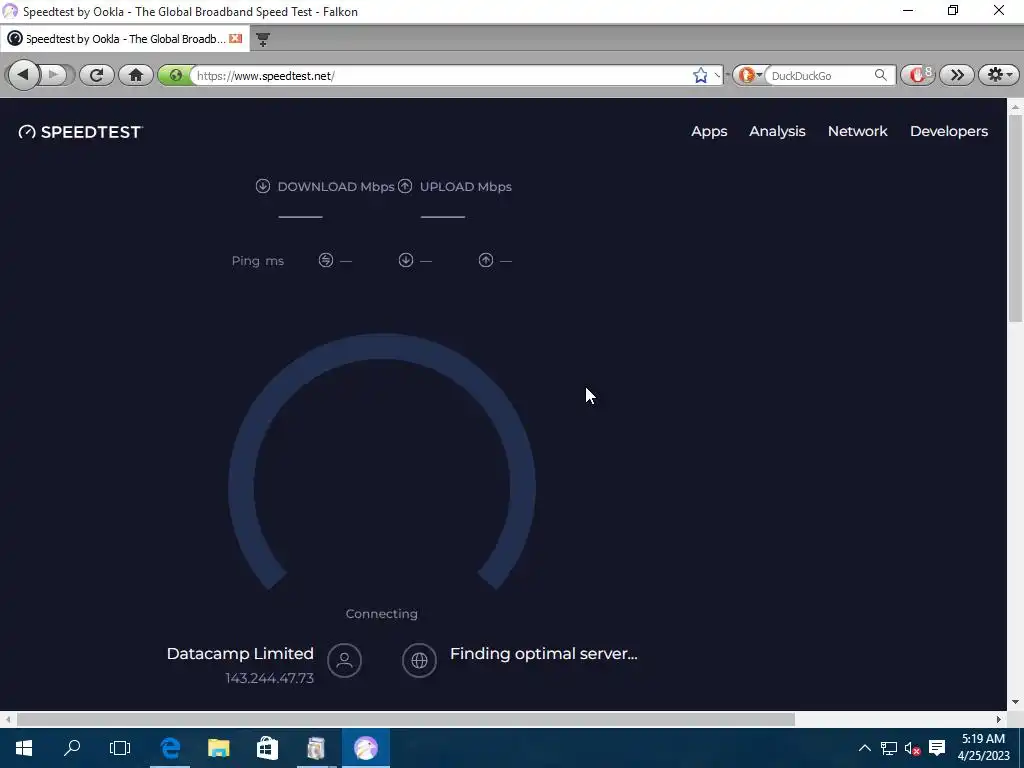Click the 'Finding optimal server...' text

tap(543, 654)
